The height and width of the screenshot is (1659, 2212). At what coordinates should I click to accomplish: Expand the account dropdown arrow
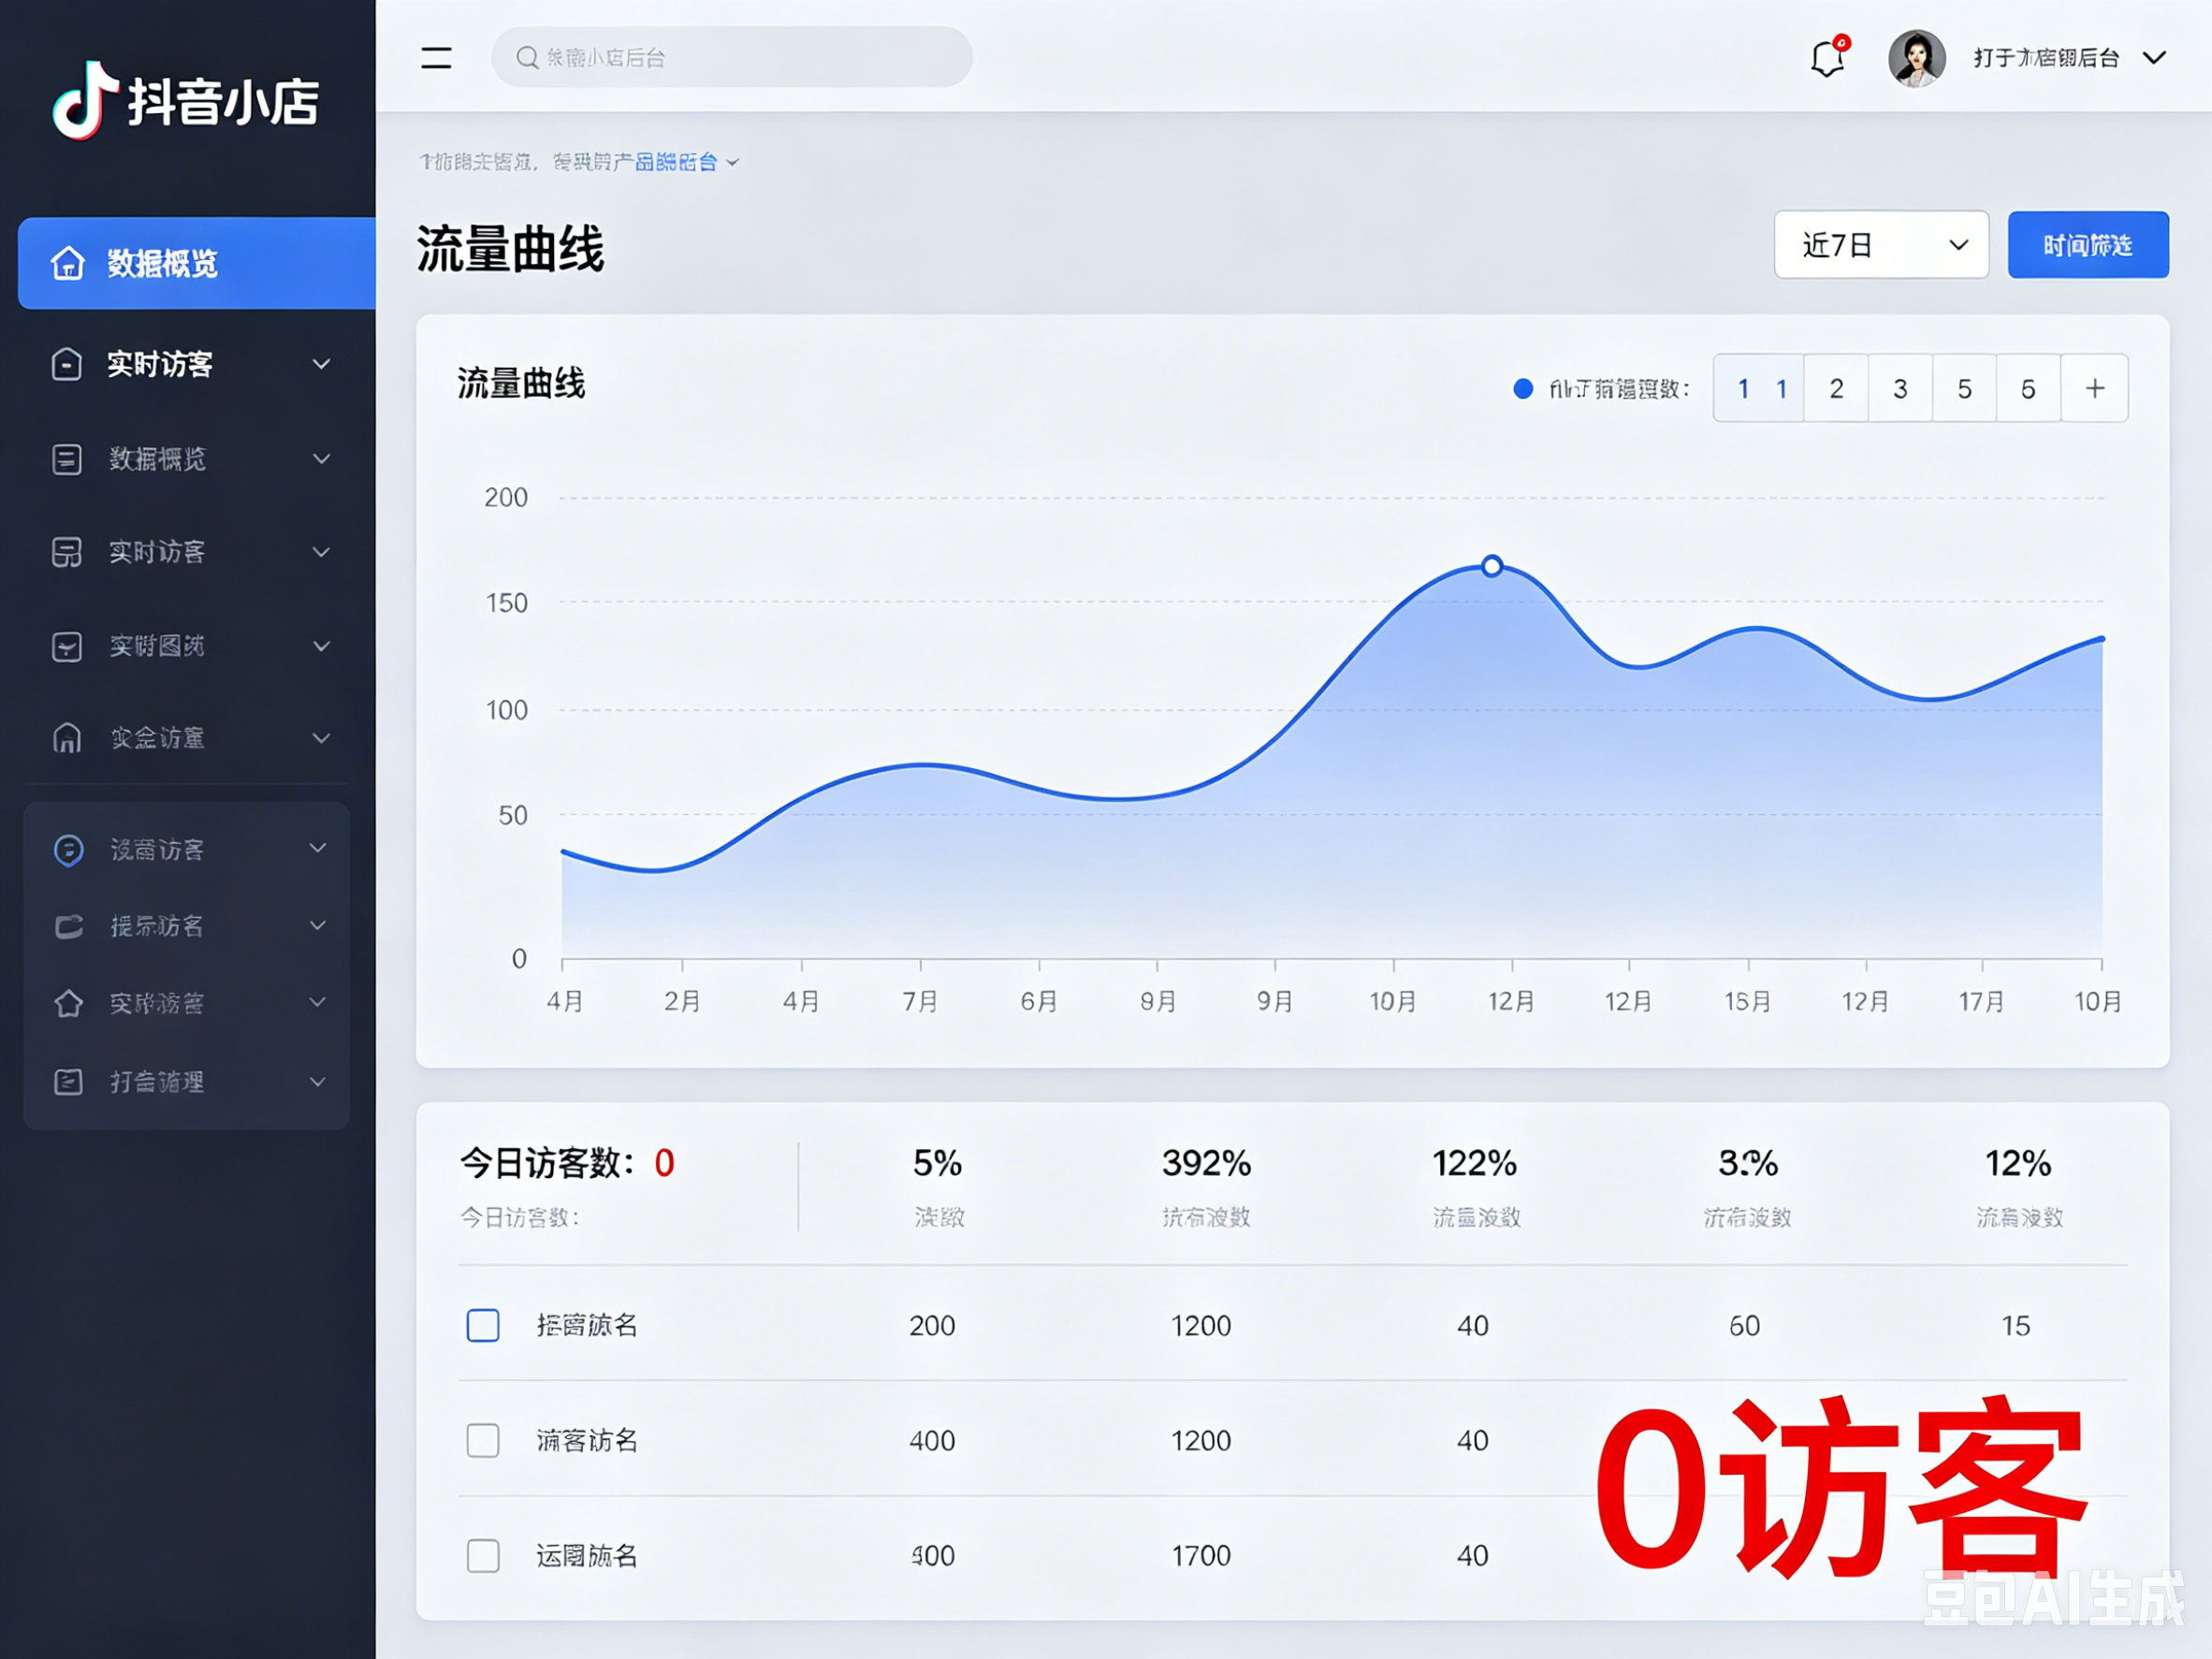click(2155, 58)
